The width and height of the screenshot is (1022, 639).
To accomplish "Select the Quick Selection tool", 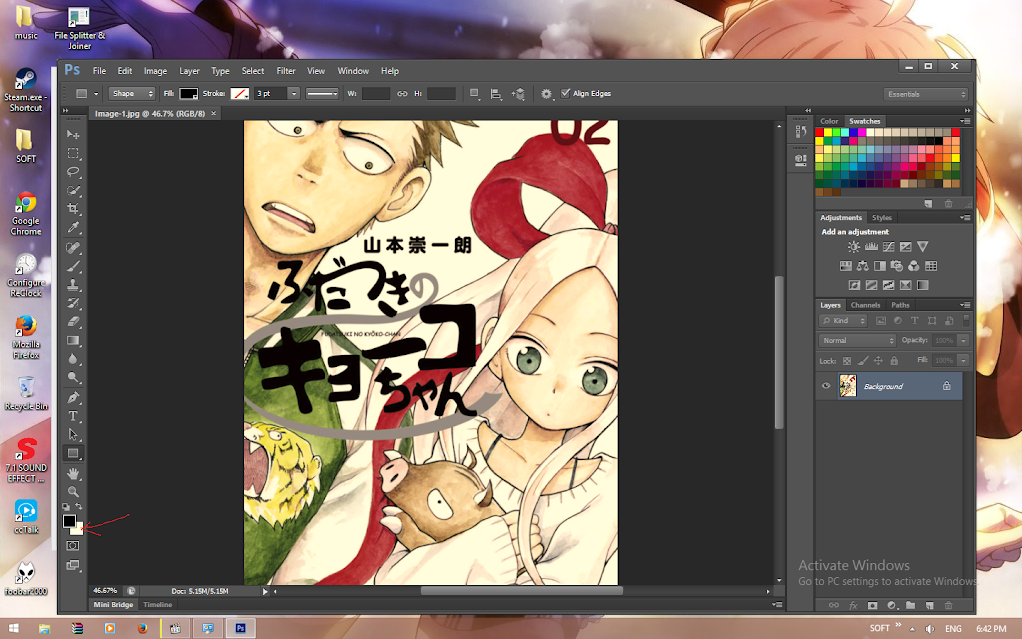I will coord(73,190).
